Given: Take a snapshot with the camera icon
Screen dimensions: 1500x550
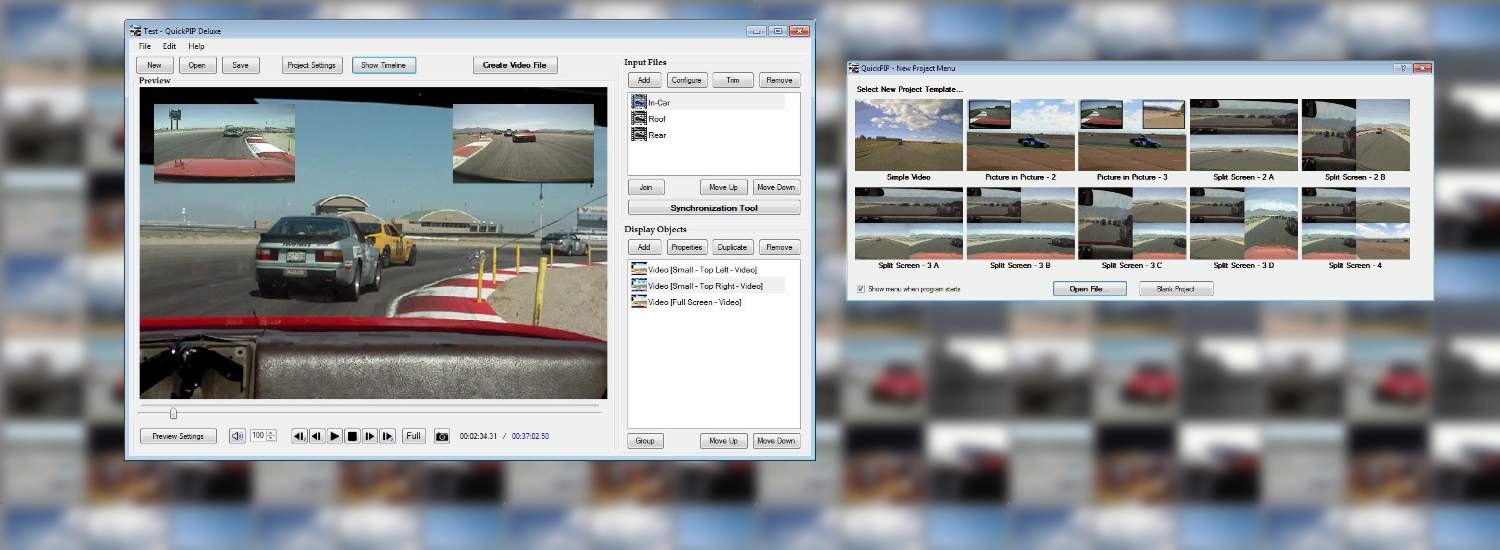Looking at the screenshot, I should click(442, 436).
